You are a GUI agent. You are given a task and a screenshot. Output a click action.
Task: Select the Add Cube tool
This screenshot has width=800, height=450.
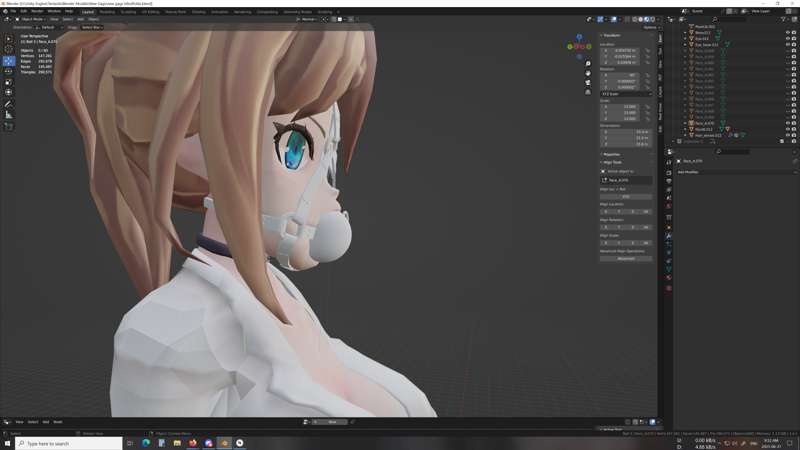pos(9,127)
